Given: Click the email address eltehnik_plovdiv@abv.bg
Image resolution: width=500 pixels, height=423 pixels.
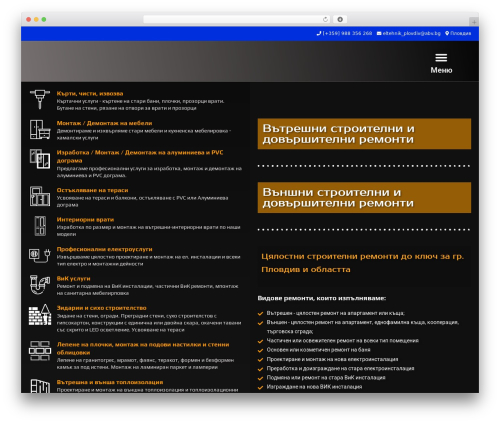Looking at the screenshot, I should (412, 33).
